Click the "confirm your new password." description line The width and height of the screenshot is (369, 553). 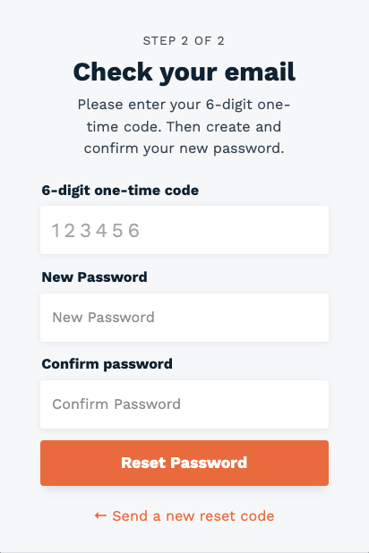point(184,148)
